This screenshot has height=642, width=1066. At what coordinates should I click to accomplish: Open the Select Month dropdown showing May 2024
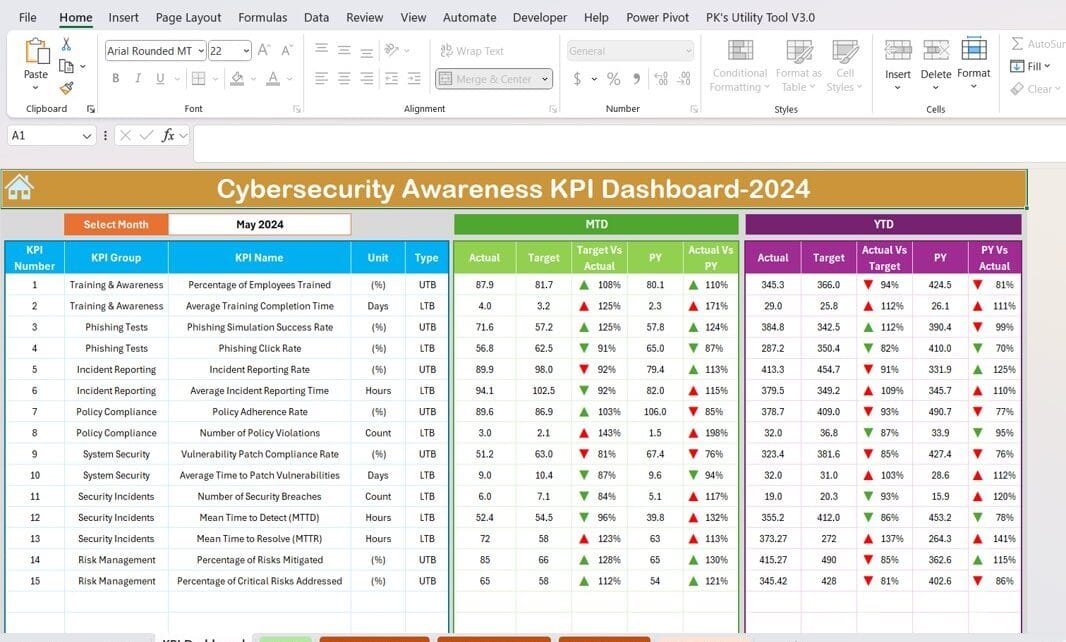point(260,225)
